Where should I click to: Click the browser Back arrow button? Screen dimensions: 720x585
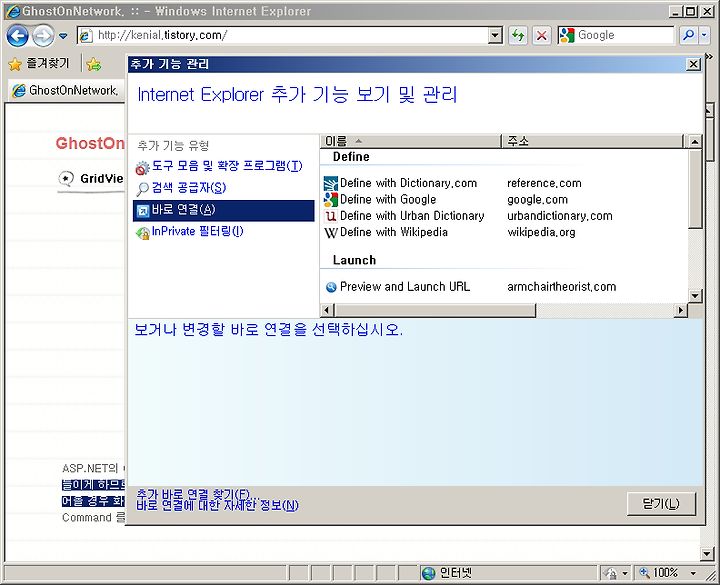[x=17, y=35]
